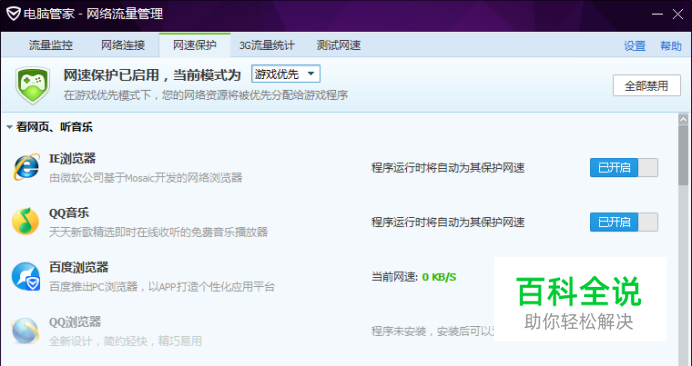The image size is (692, 366).
Task: Open the 测试网速 tab
Action: click(x=338, y=45)
